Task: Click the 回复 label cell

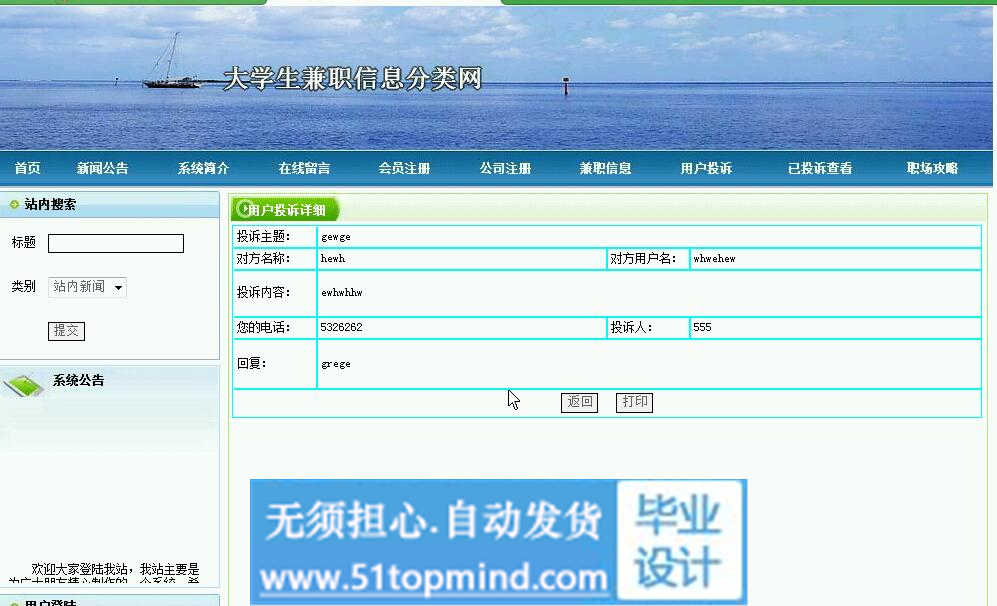Action: (x=275, y=364)
